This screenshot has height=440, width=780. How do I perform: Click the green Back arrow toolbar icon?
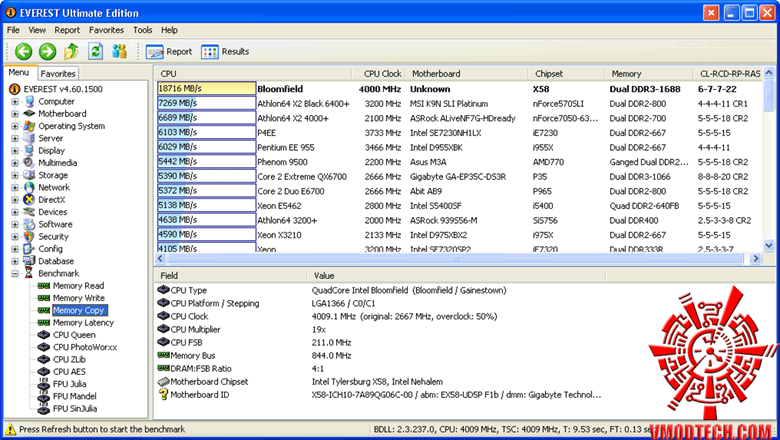[22, 51]
